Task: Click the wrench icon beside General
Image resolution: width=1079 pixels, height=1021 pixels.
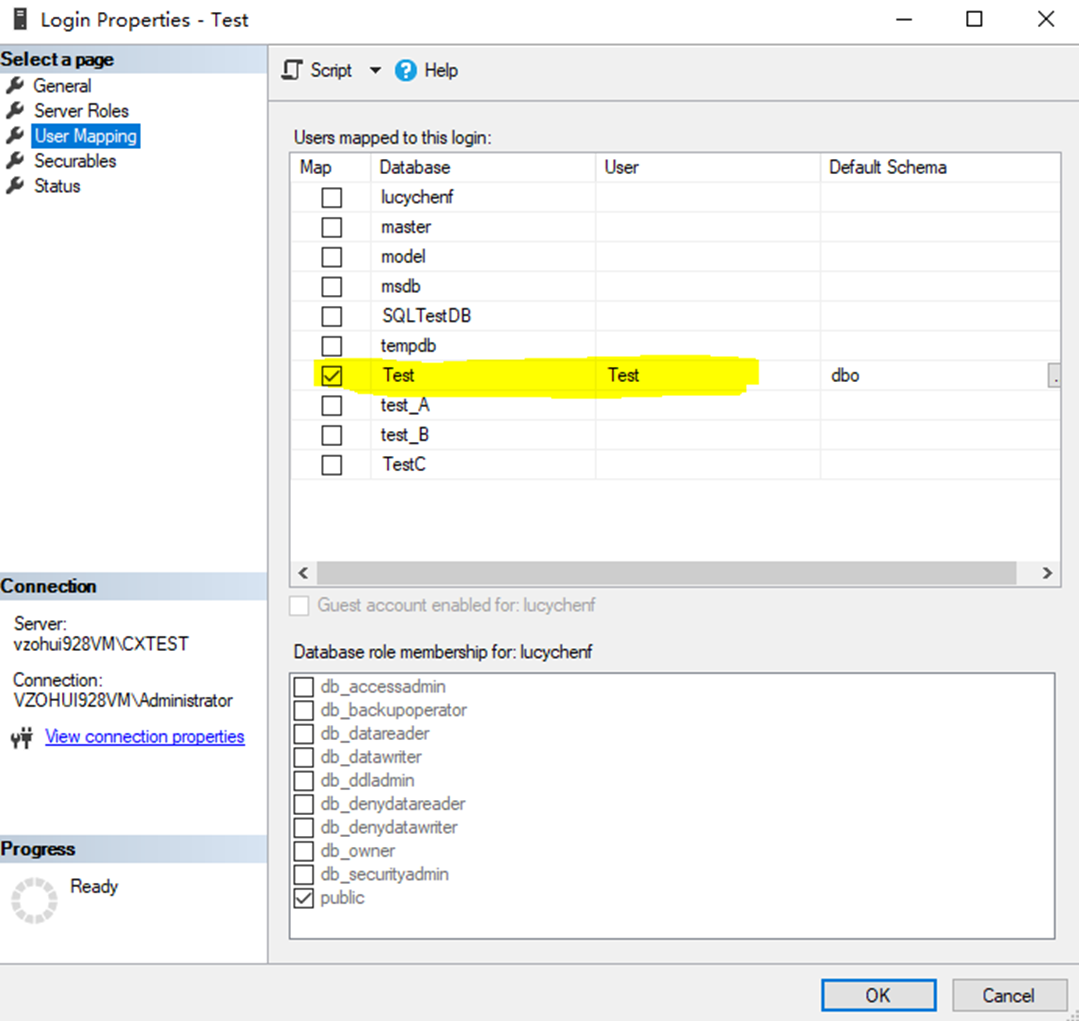Action: pos(15,85)
